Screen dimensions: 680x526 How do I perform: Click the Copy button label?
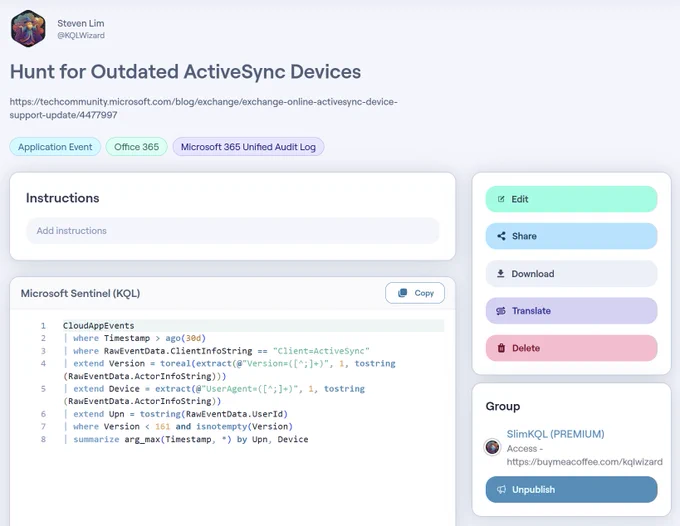click(x=424, y=293)
